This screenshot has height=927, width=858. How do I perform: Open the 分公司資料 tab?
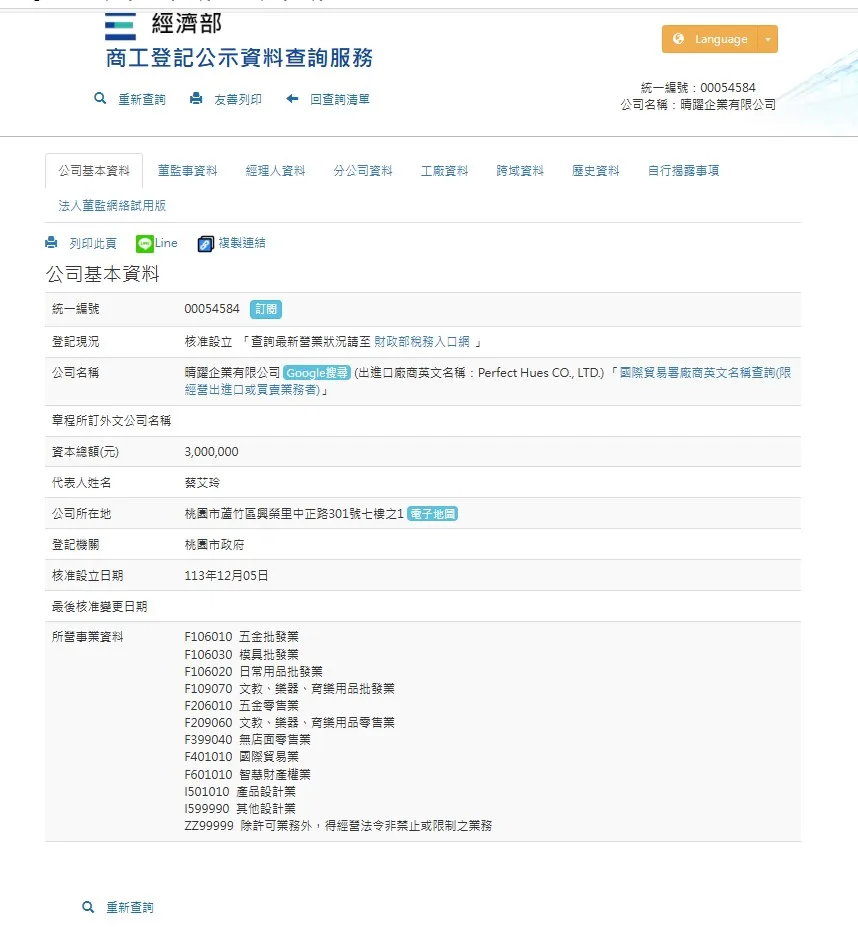coord(363,171)
